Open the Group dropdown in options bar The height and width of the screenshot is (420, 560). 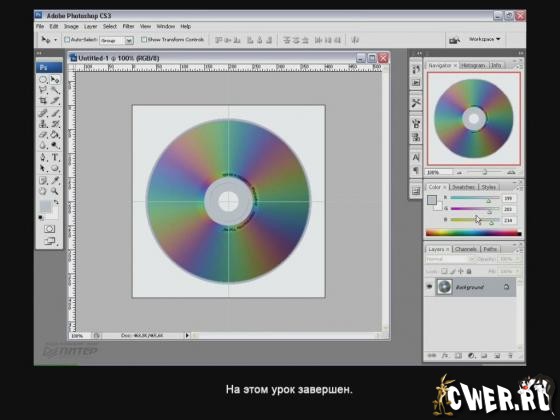click(x=117, y=40)
